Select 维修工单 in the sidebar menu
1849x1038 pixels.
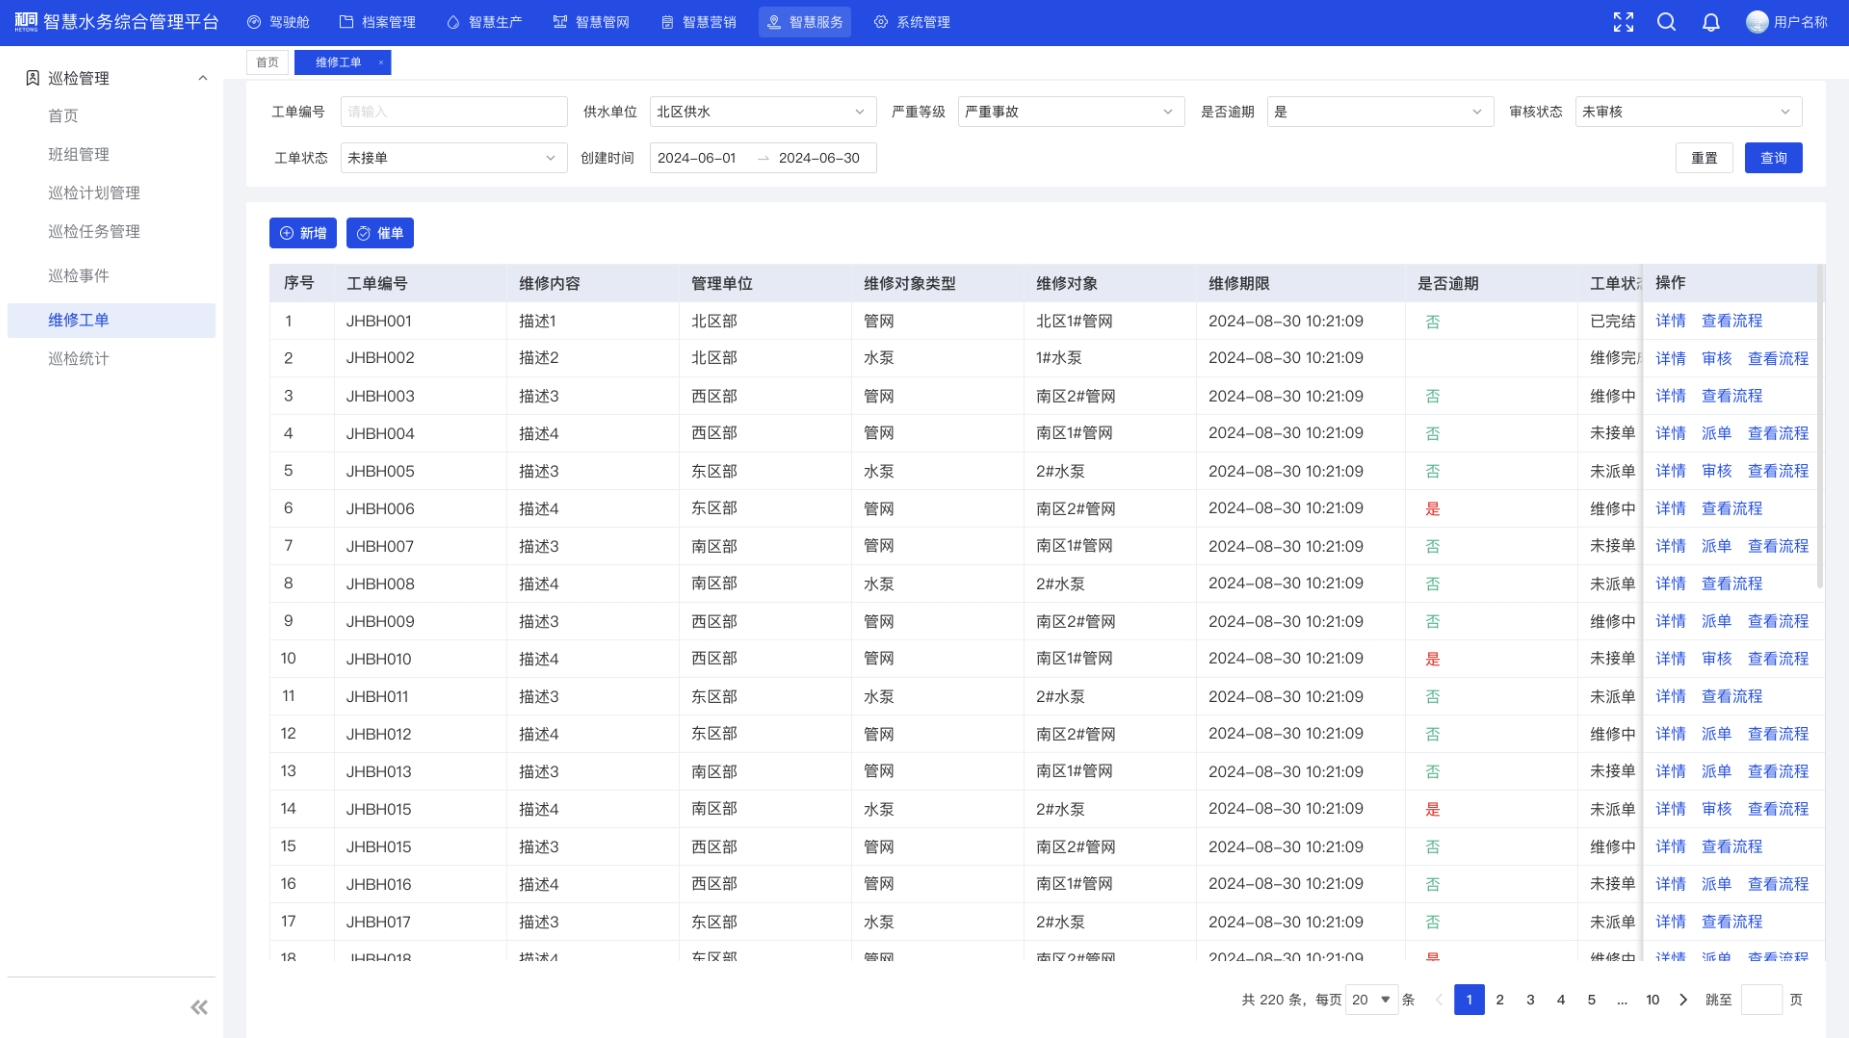click(x=78, y=320)
